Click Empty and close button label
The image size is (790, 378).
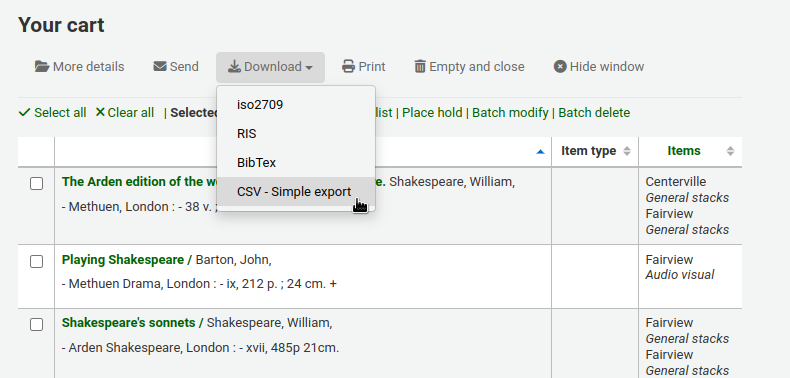(477, 67)
